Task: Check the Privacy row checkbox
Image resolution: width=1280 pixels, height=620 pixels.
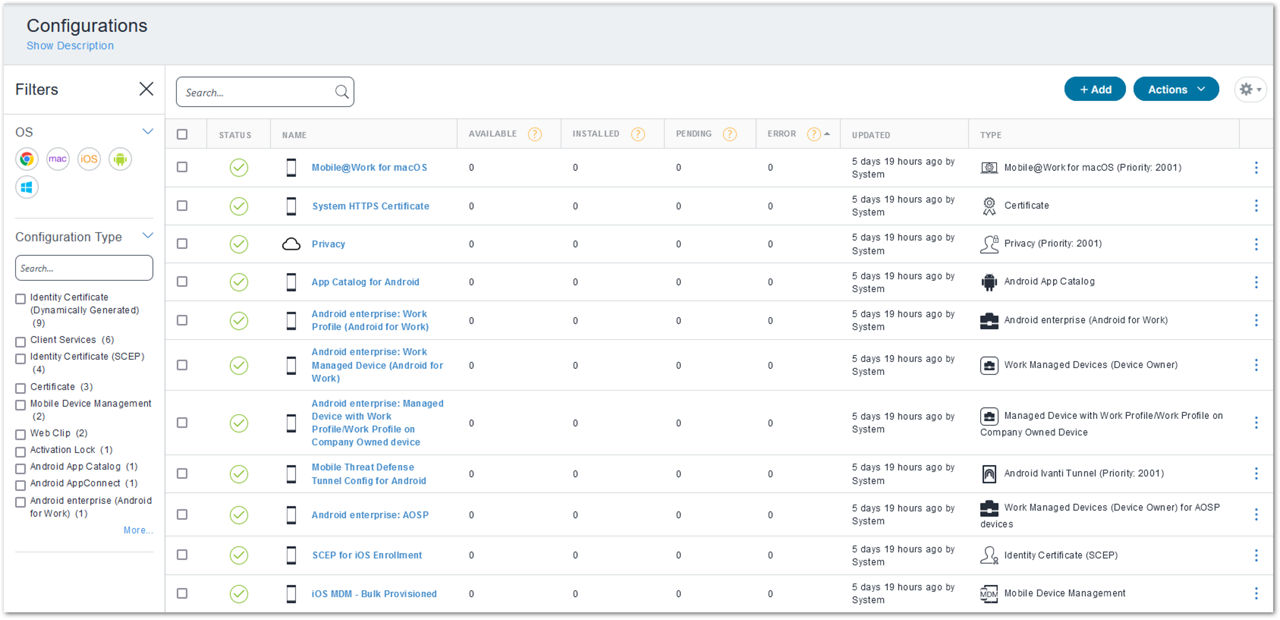Action: point(182,243)
